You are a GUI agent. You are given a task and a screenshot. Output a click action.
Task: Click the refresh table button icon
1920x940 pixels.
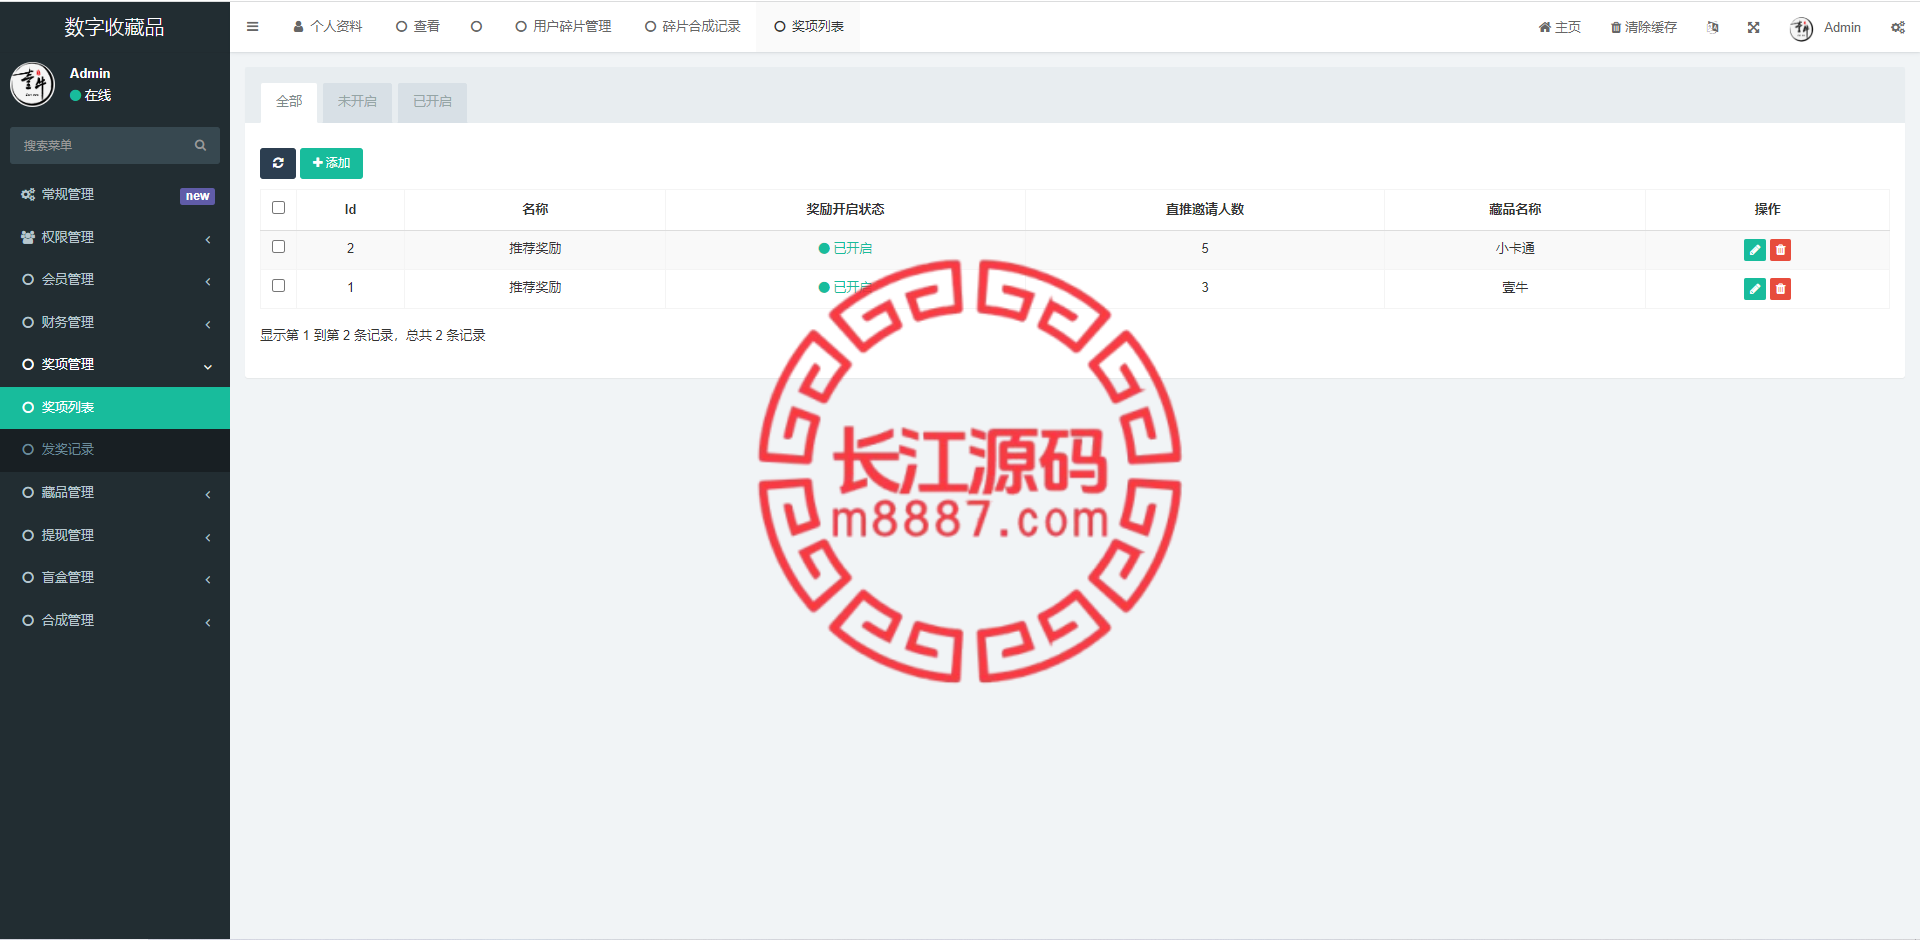pyautogui.click(x=278, y=163)
